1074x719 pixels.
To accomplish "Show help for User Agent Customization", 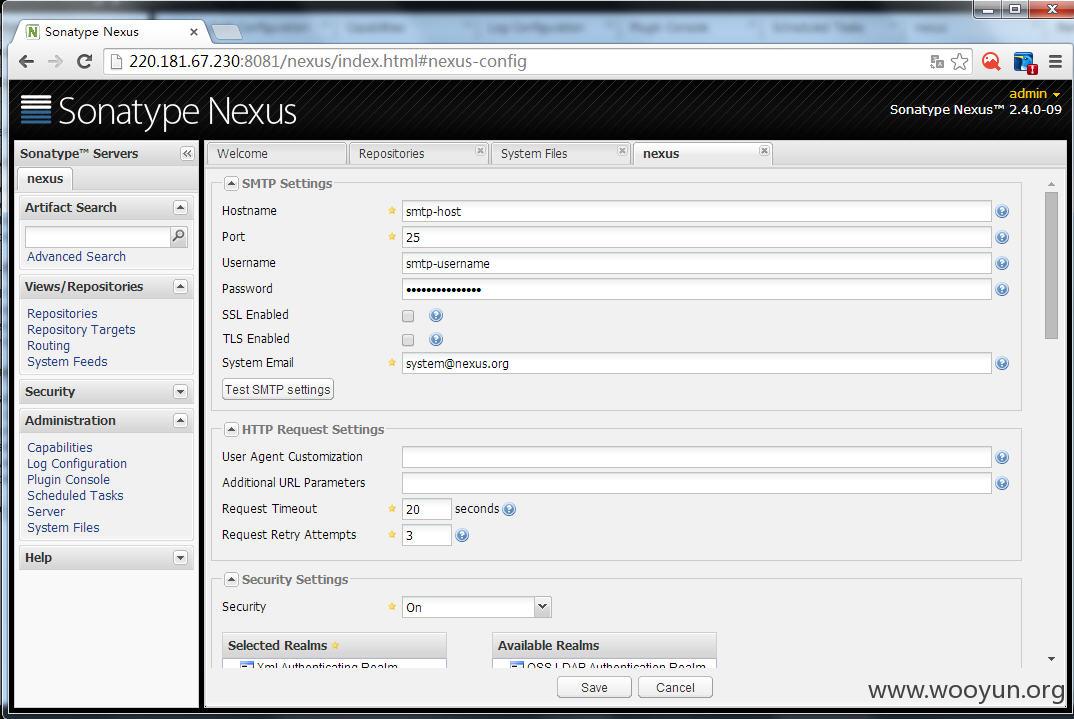I will coord(1001,457).
